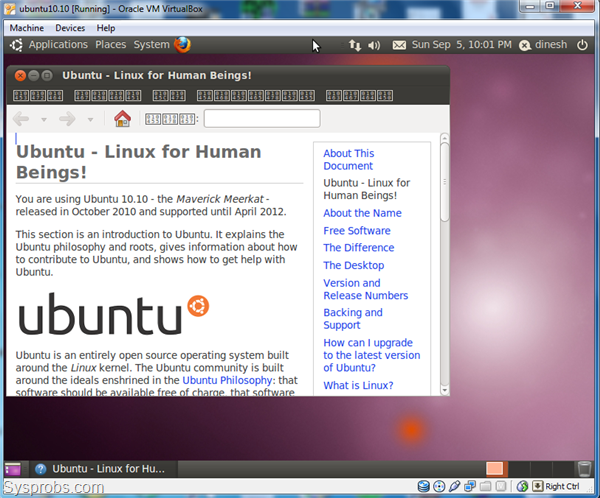
Task: Click the VirtualBox USB devices status icon
Action: tap(454, 486)
